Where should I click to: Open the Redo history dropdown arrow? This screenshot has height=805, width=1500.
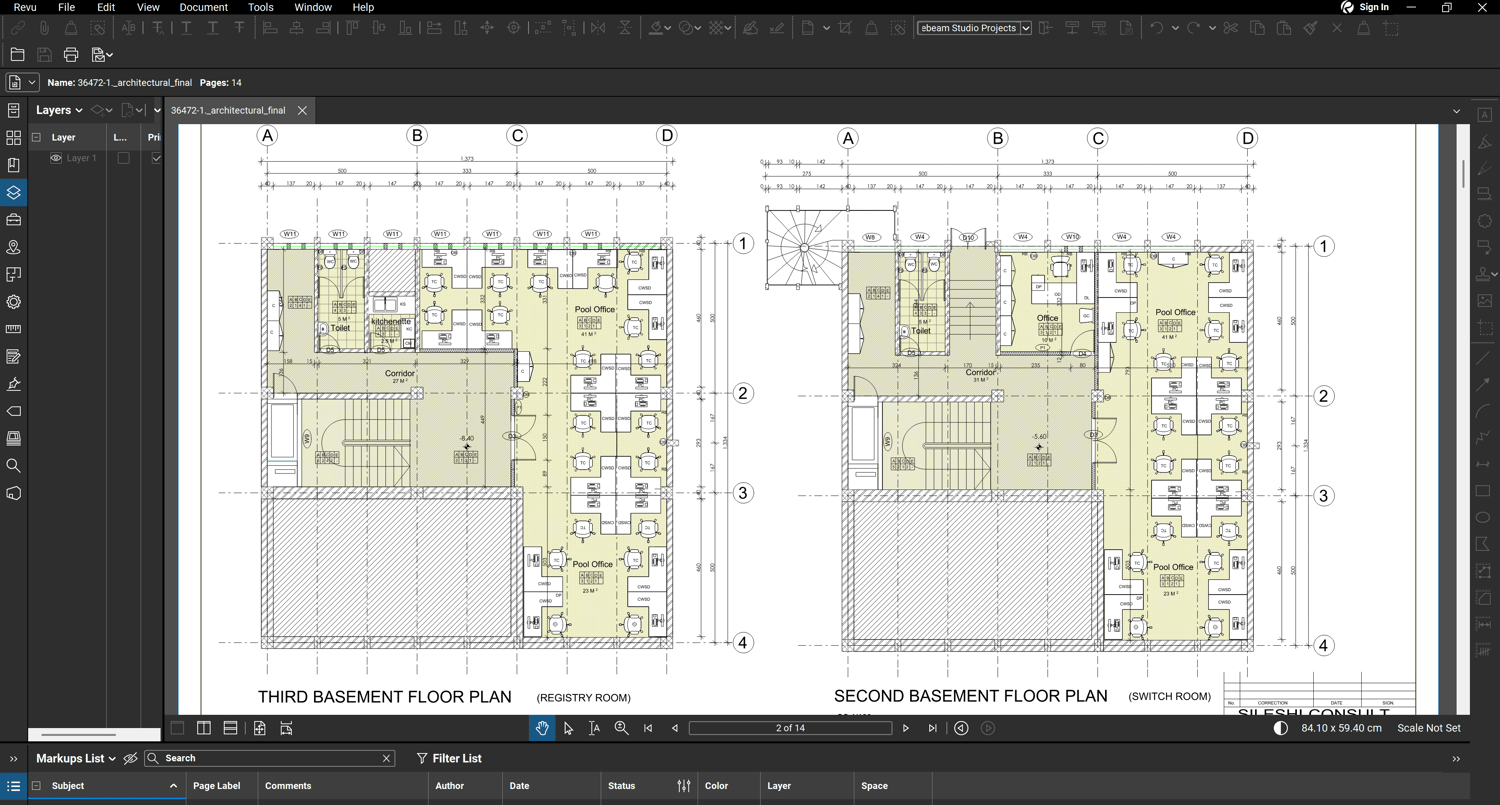tap(1212, 28)
